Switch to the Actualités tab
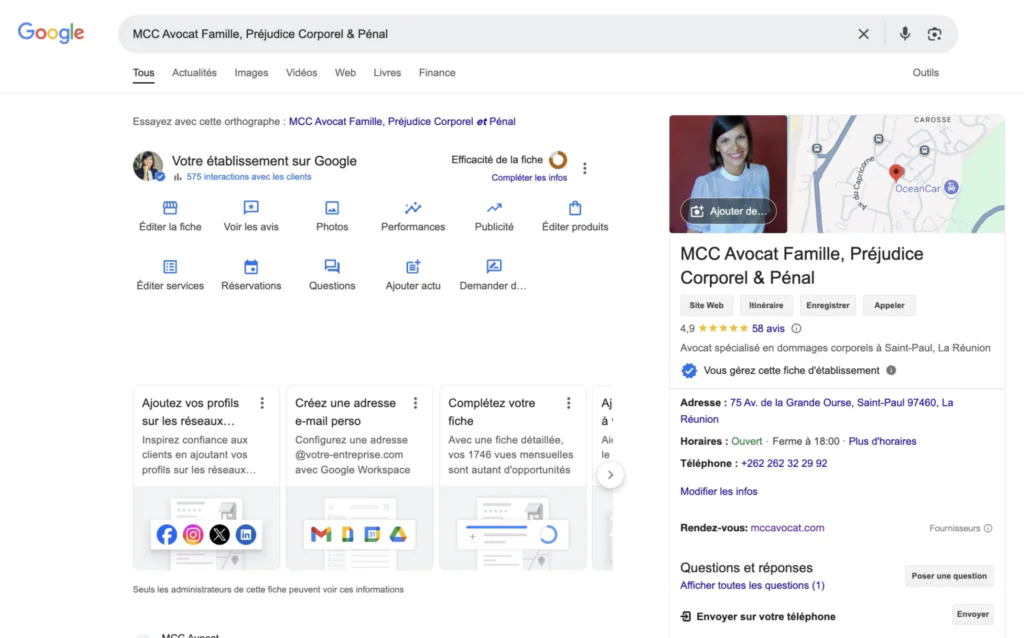The height and width of the screenshot is (638, 1024). pos(194,73)
